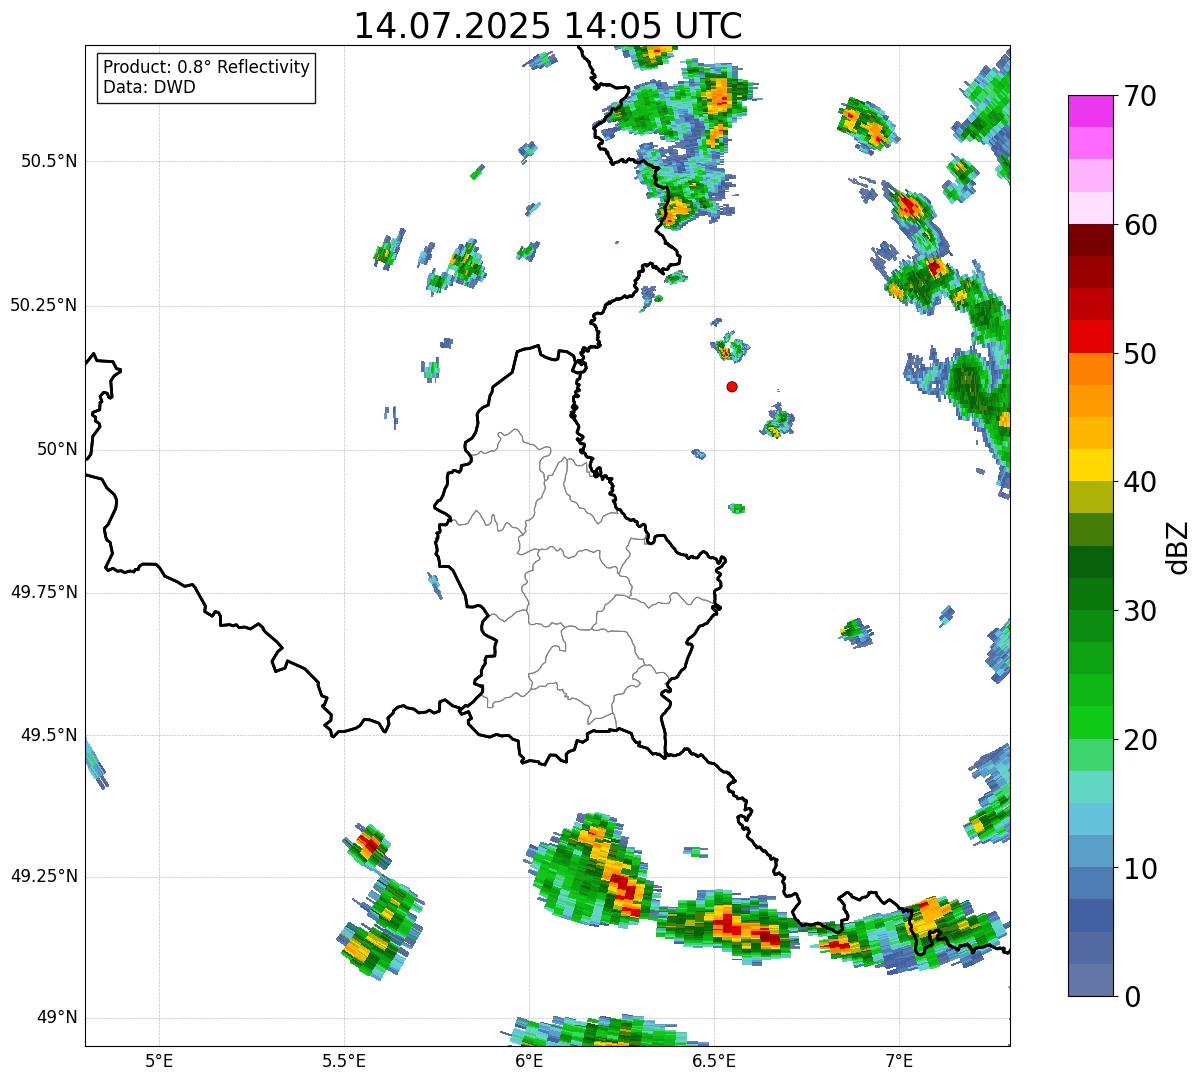Click the storm cell near 5.55°E 49.3°N

tap(369, 846)
